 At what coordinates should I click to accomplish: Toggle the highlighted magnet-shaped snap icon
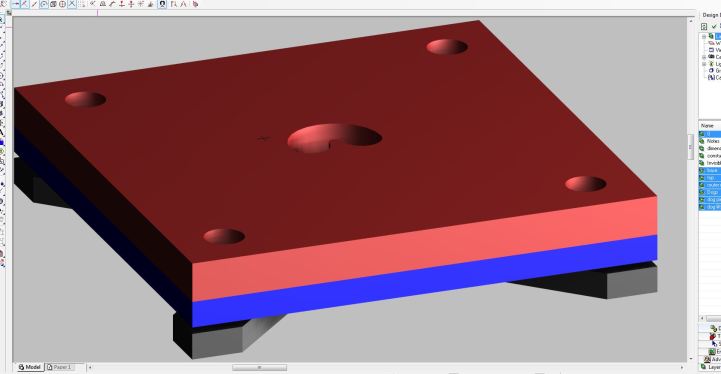point(162,4)
